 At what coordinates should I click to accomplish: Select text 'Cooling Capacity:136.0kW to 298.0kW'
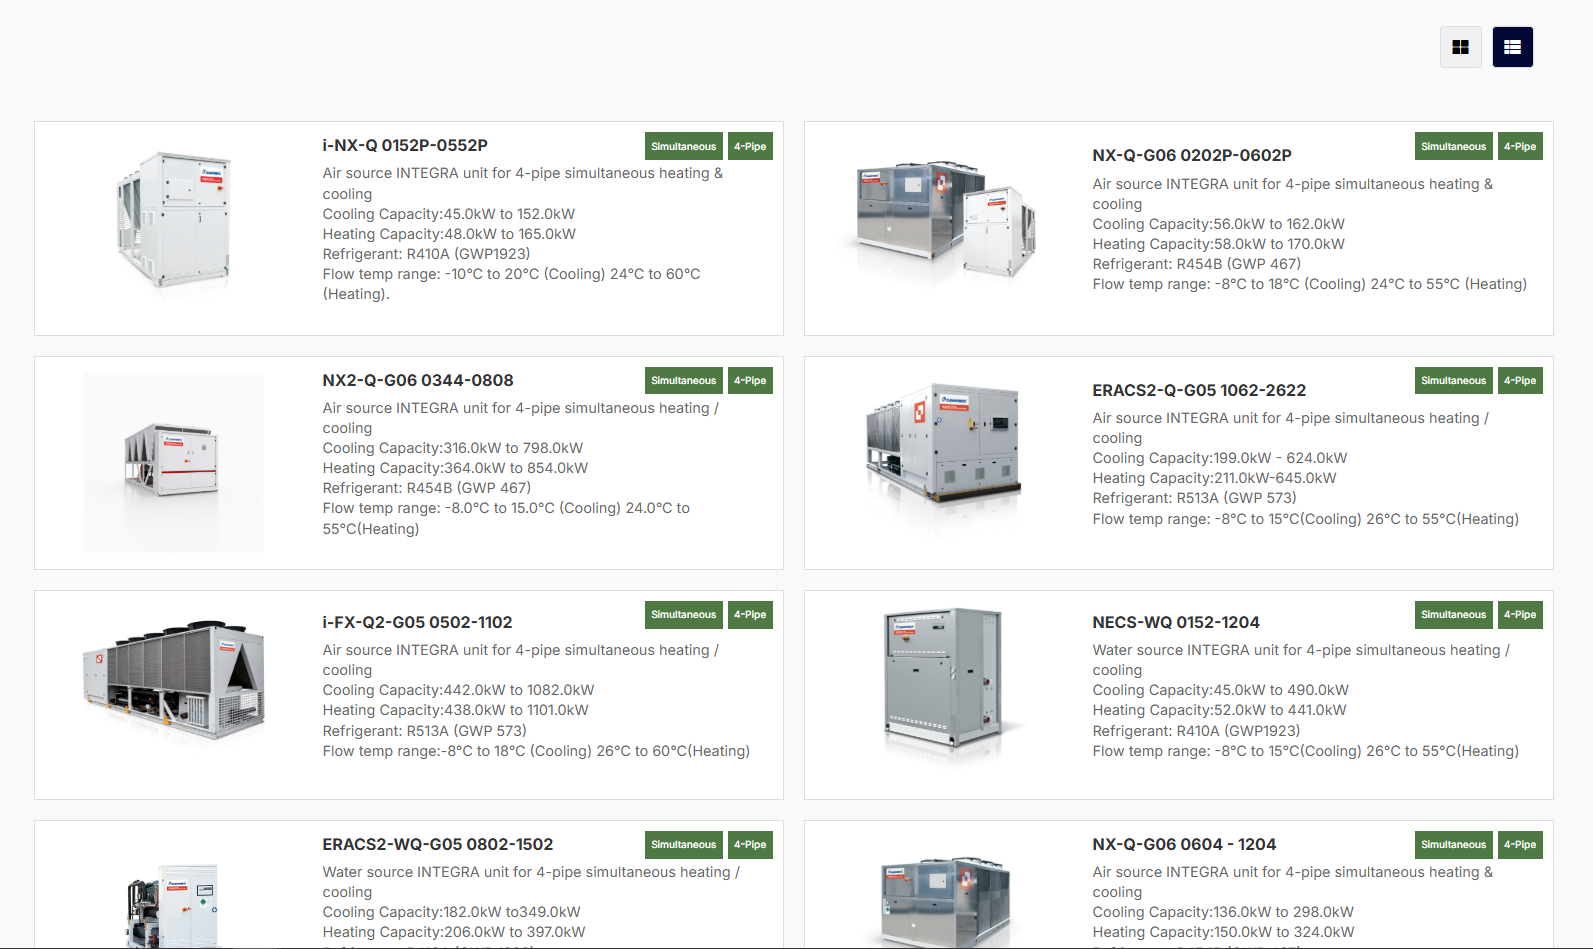point(1223,912)
